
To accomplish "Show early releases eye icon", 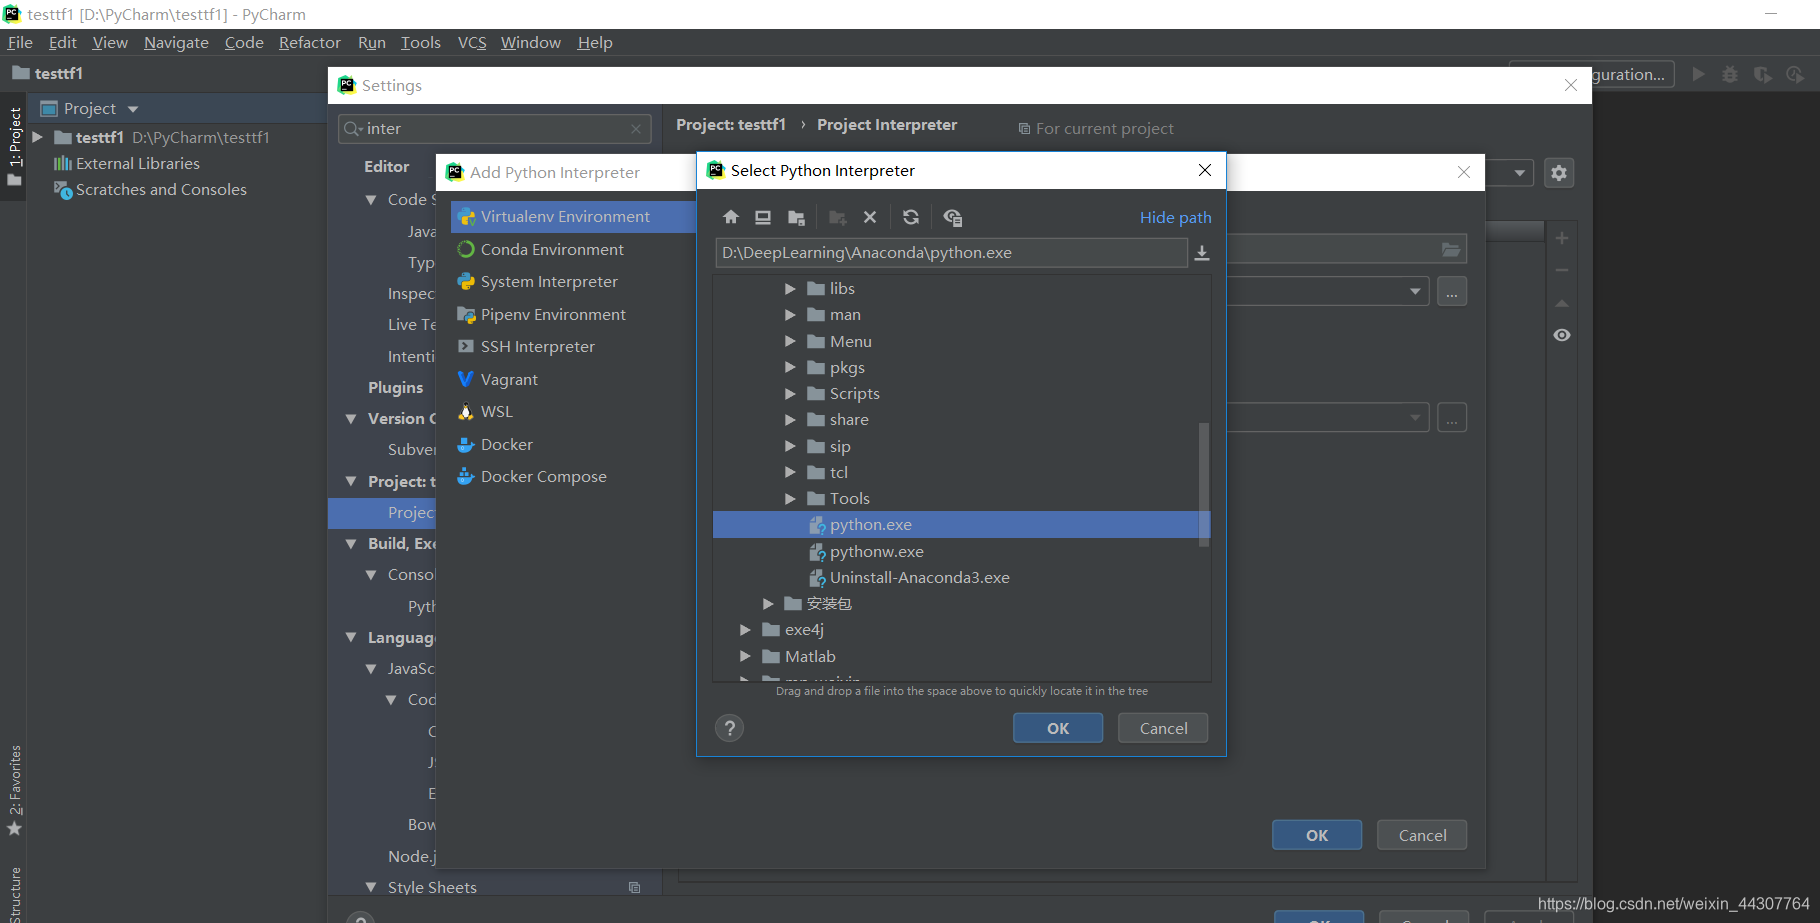I will pos(1562,335).
